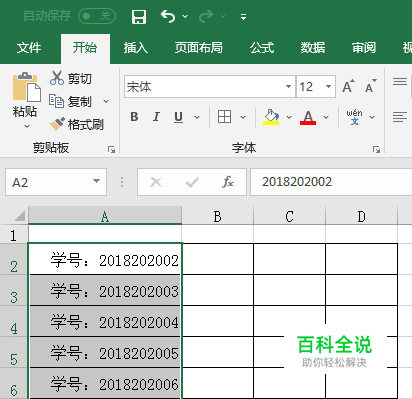Go to the 公式 (Formulas) tab
This screenshot has width=412, height=399.
(262, 48)
